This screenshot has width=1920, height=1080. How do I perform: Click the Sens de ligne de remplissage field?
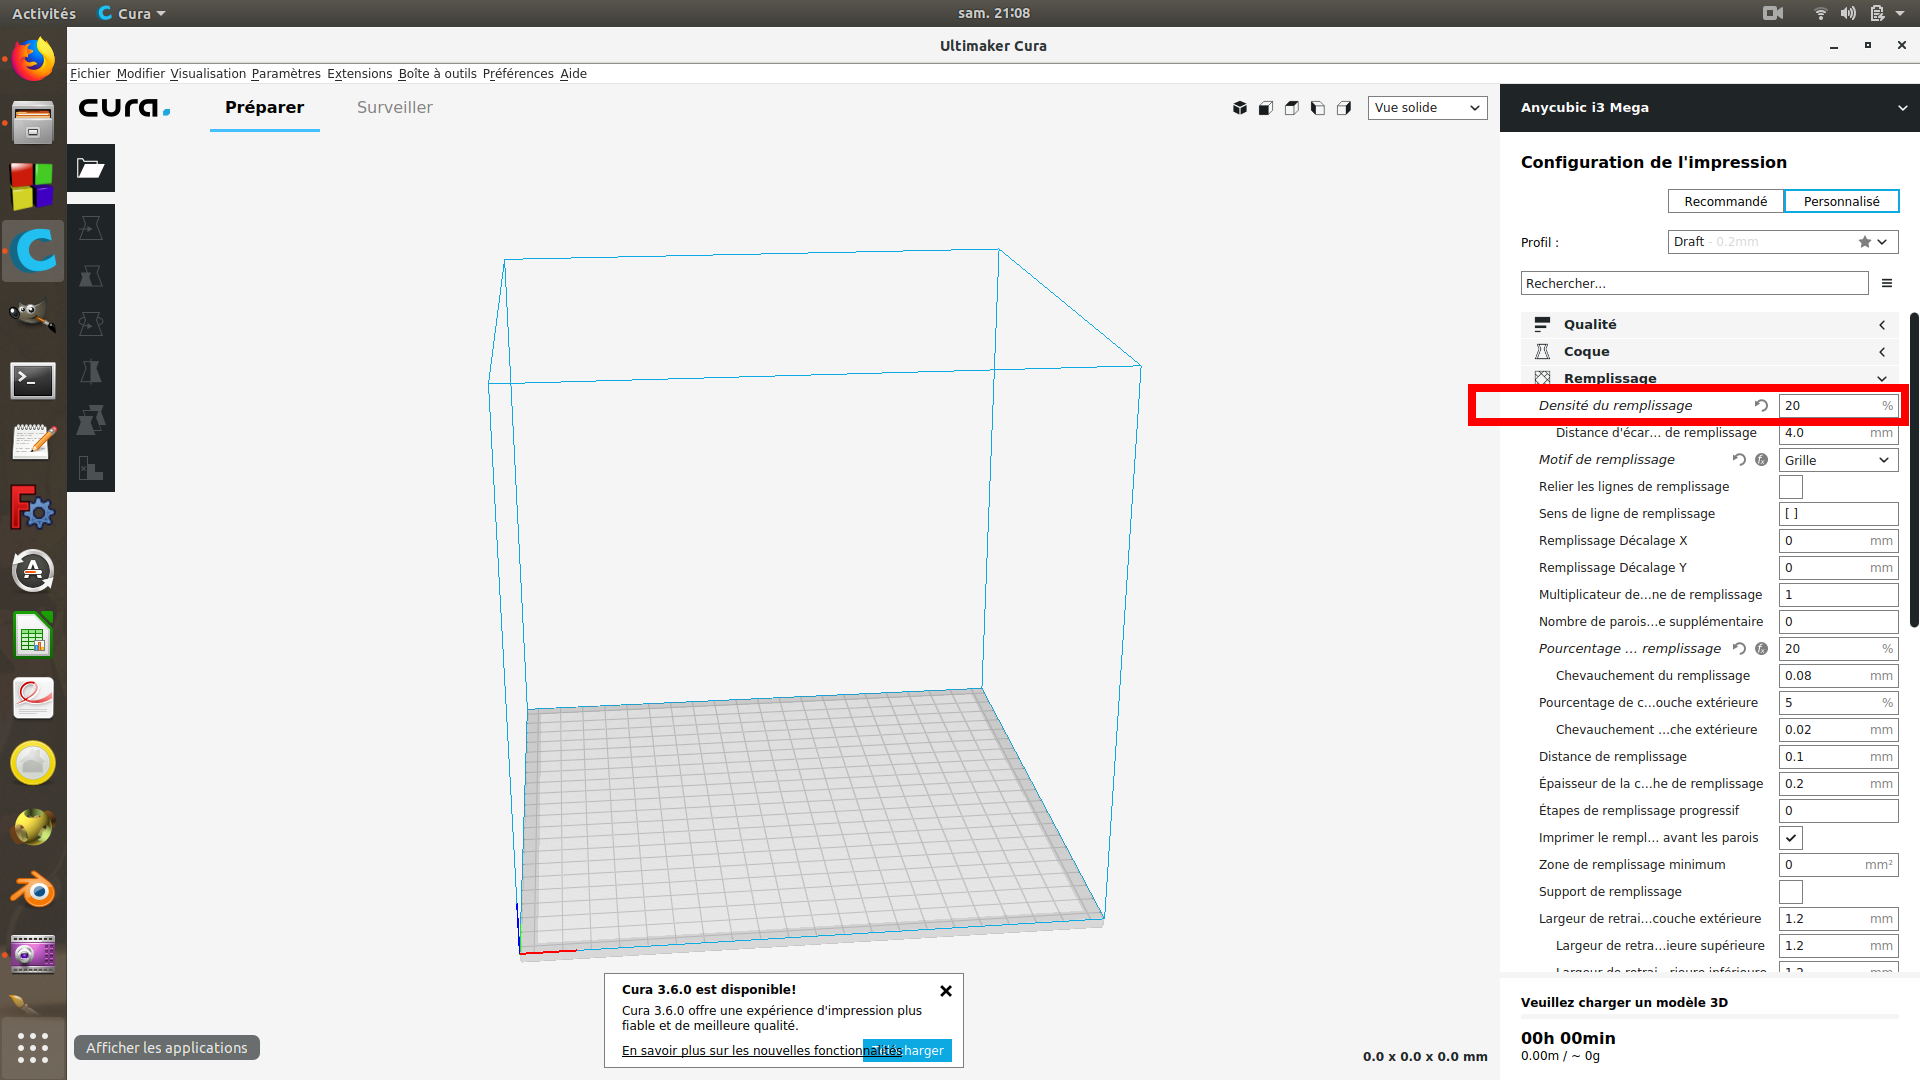pos(1838,514)
